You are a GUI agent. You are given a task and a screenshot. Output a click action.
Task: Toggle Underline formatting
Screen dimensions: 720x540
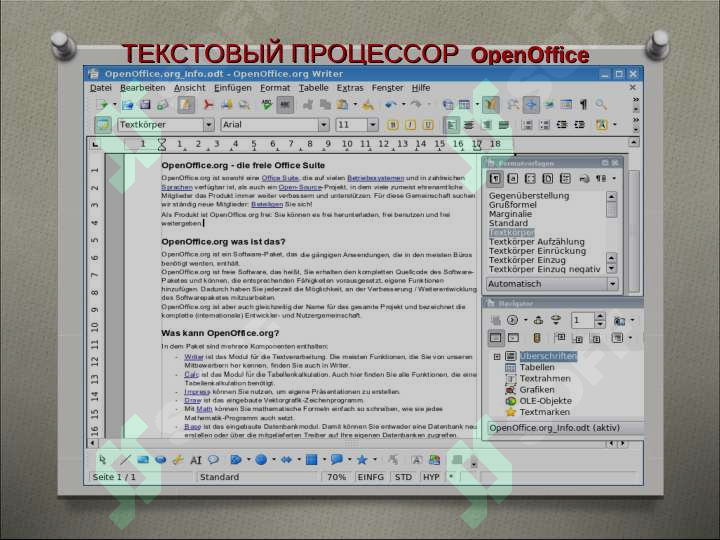pos(427,125)
